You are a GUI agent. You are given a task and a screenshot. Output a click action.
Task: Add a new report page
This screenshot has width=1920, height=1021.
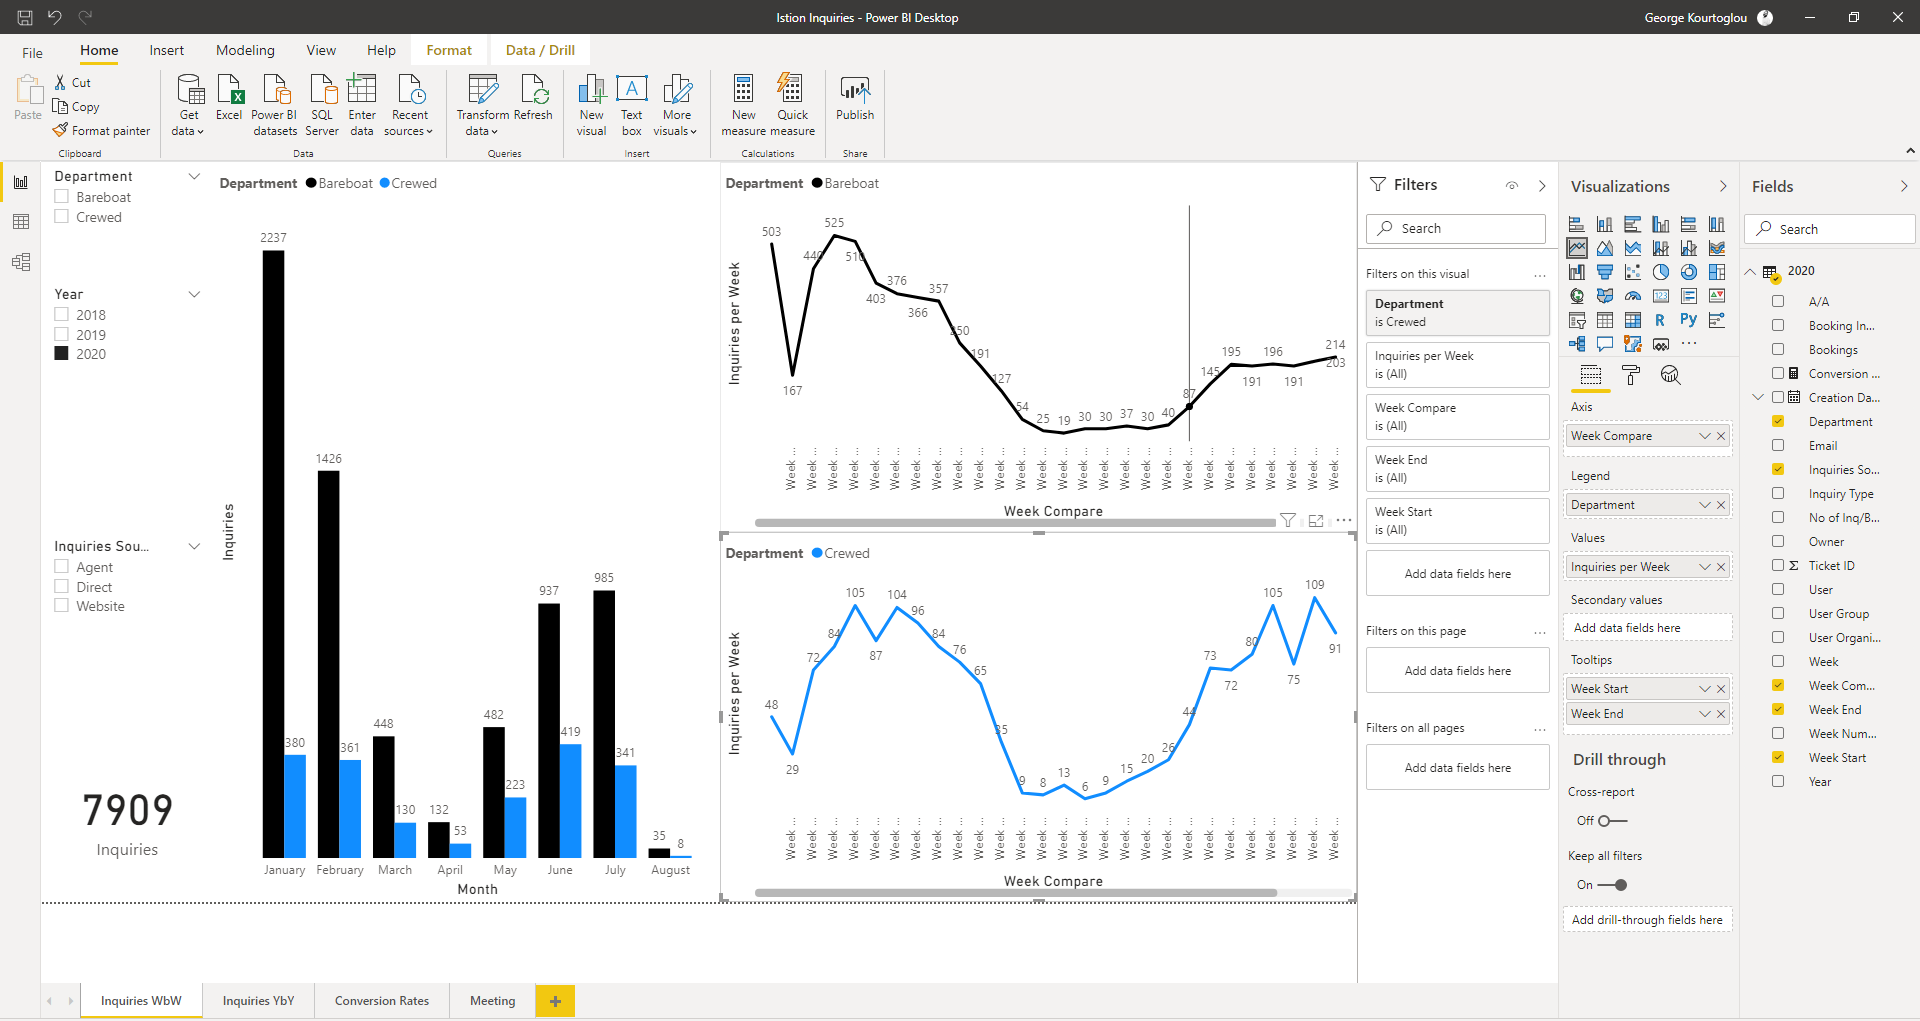click(x=555, y=1000)
